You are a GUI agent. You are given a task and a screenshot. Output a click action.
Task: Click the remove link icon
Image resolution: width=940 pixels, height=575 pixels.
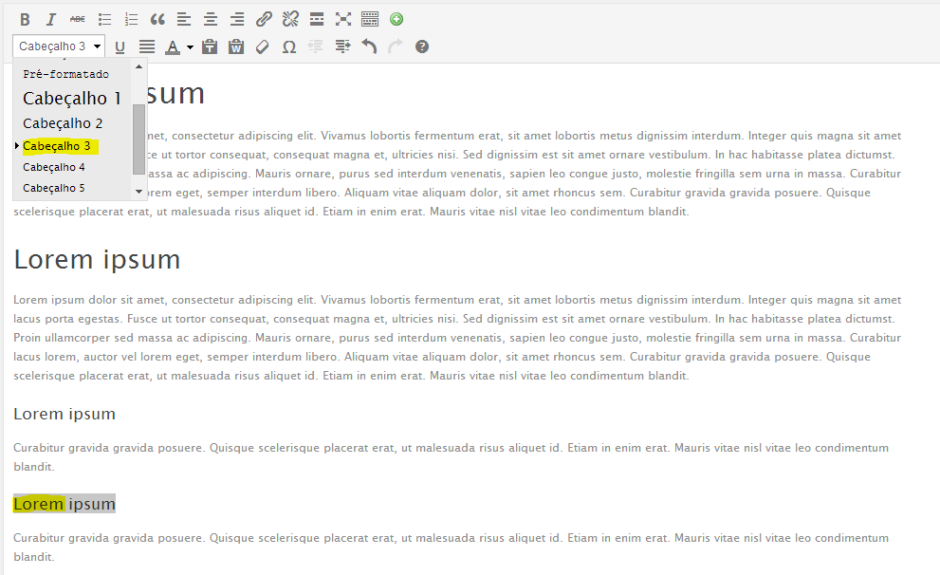click(x=291, y=19)
